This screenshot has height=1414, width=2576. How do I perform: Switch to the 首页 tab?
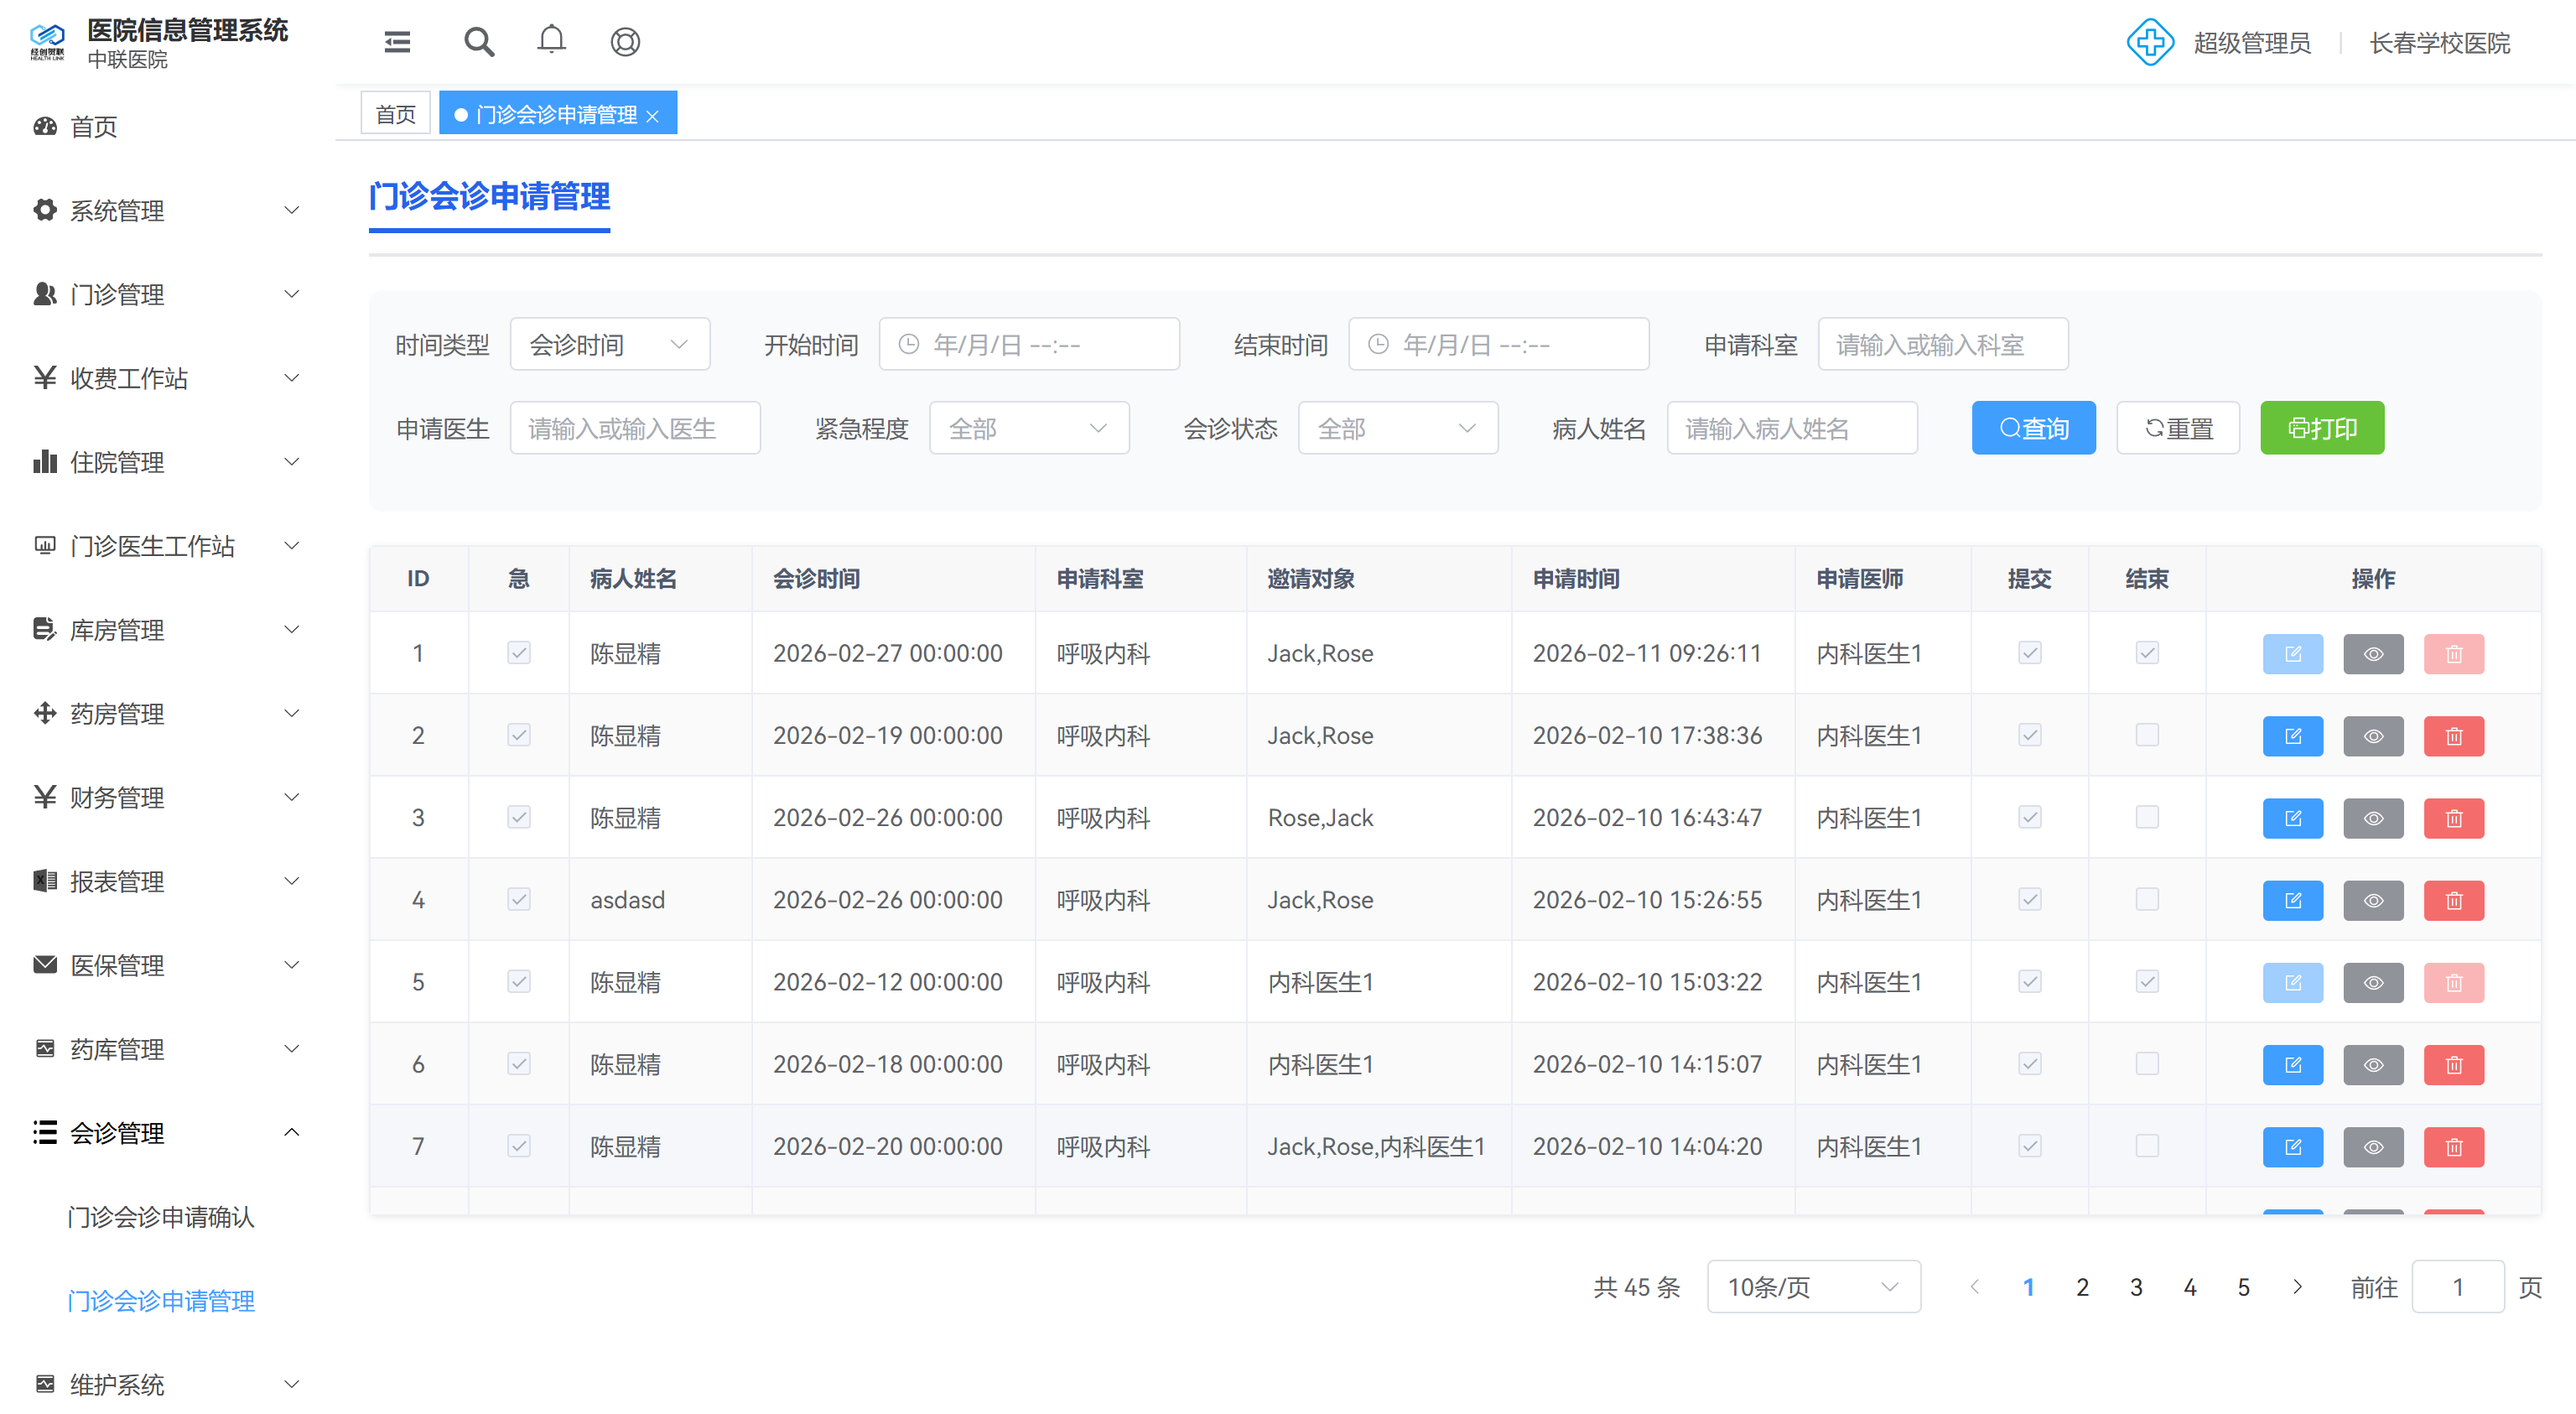pos(395,114)
